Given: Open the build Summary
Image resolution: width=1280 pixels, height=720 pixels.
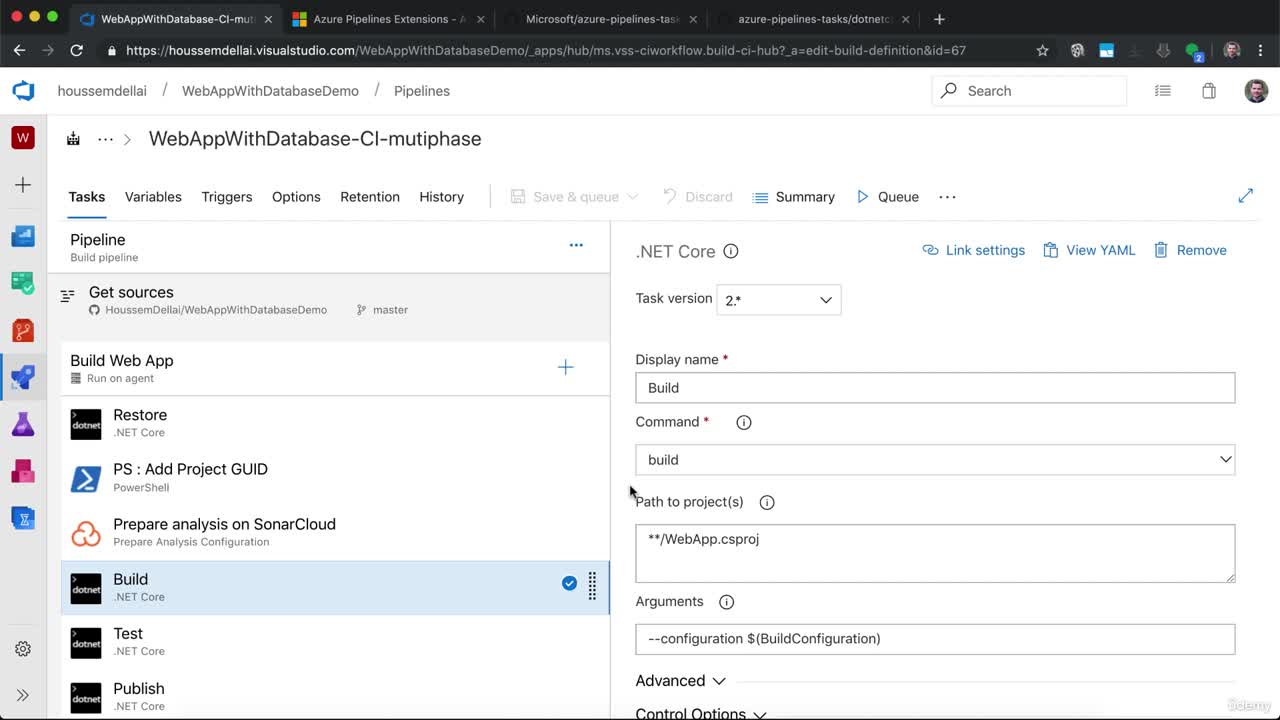Looking at the screenshot, I should pos(793,197).
